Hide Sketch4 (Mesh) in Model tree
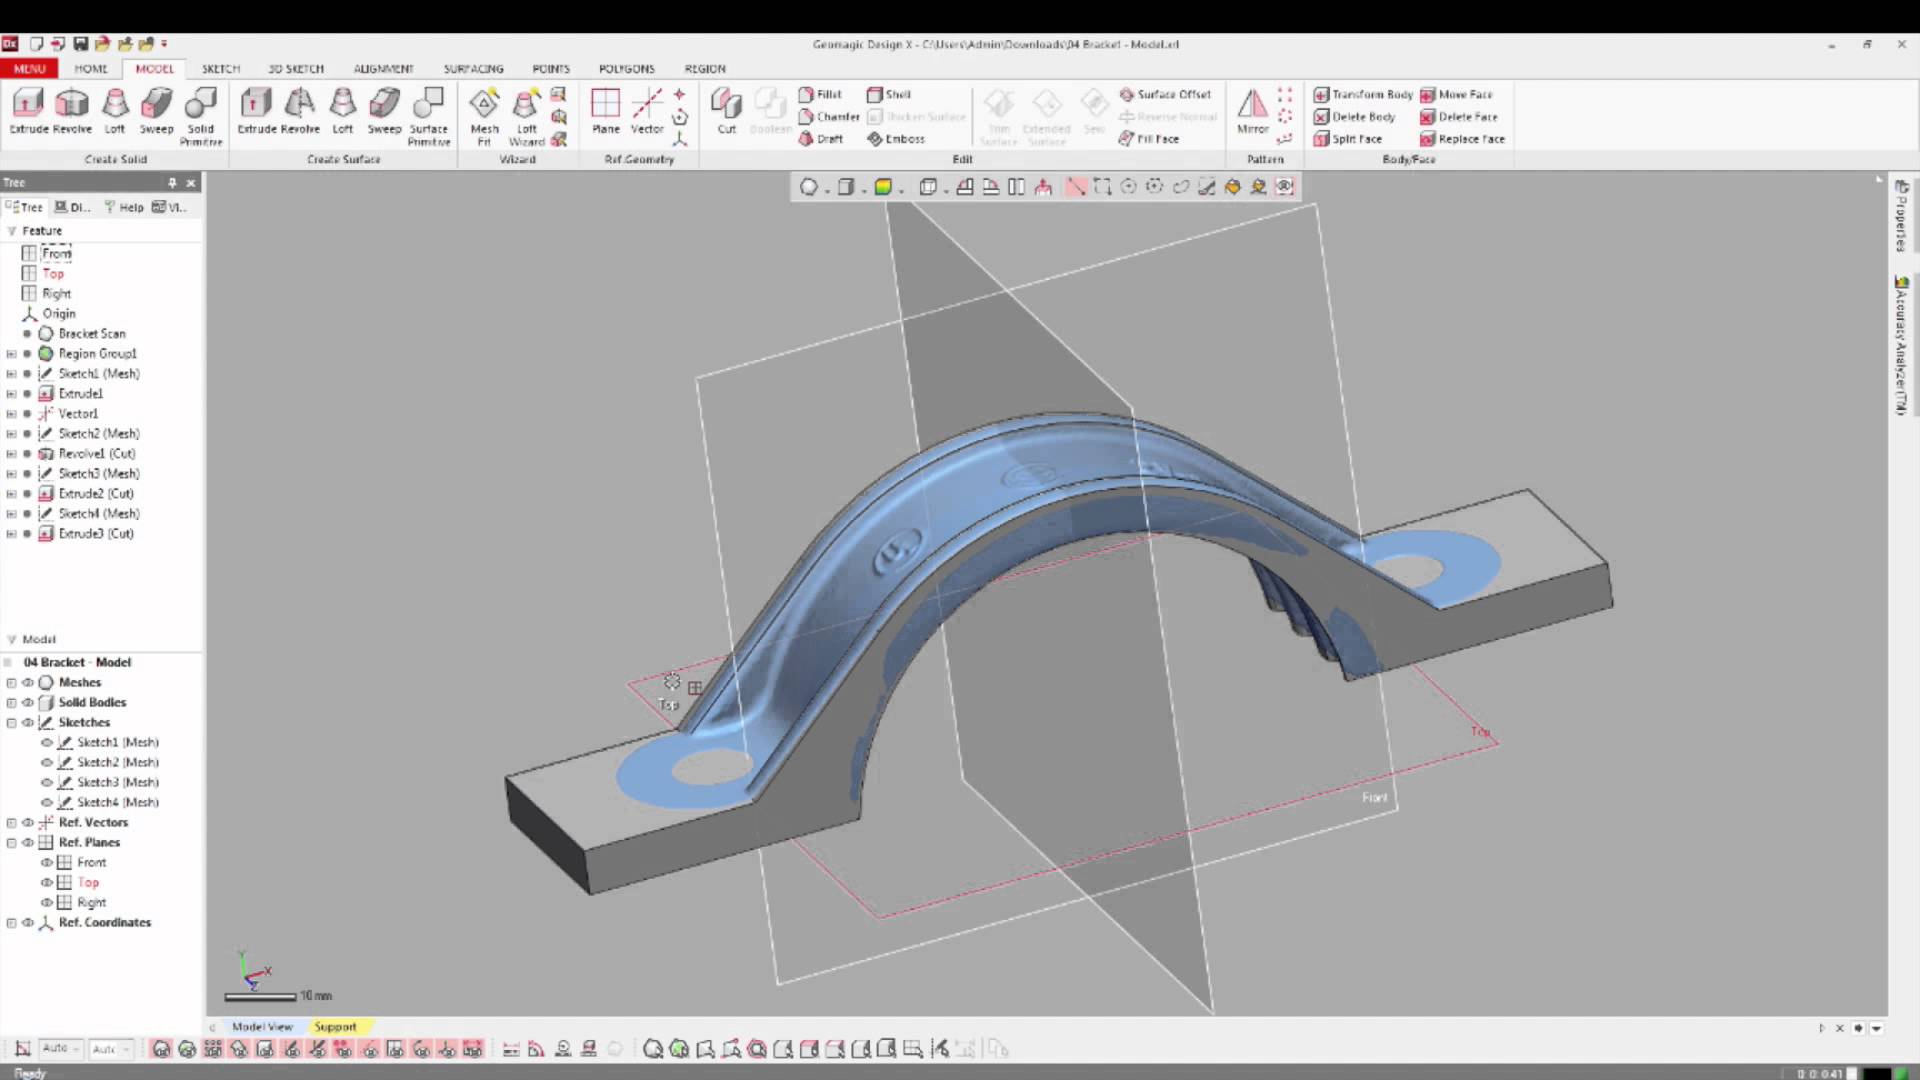This screenshot has width=1920, height=1080. (x=47, y=803)
